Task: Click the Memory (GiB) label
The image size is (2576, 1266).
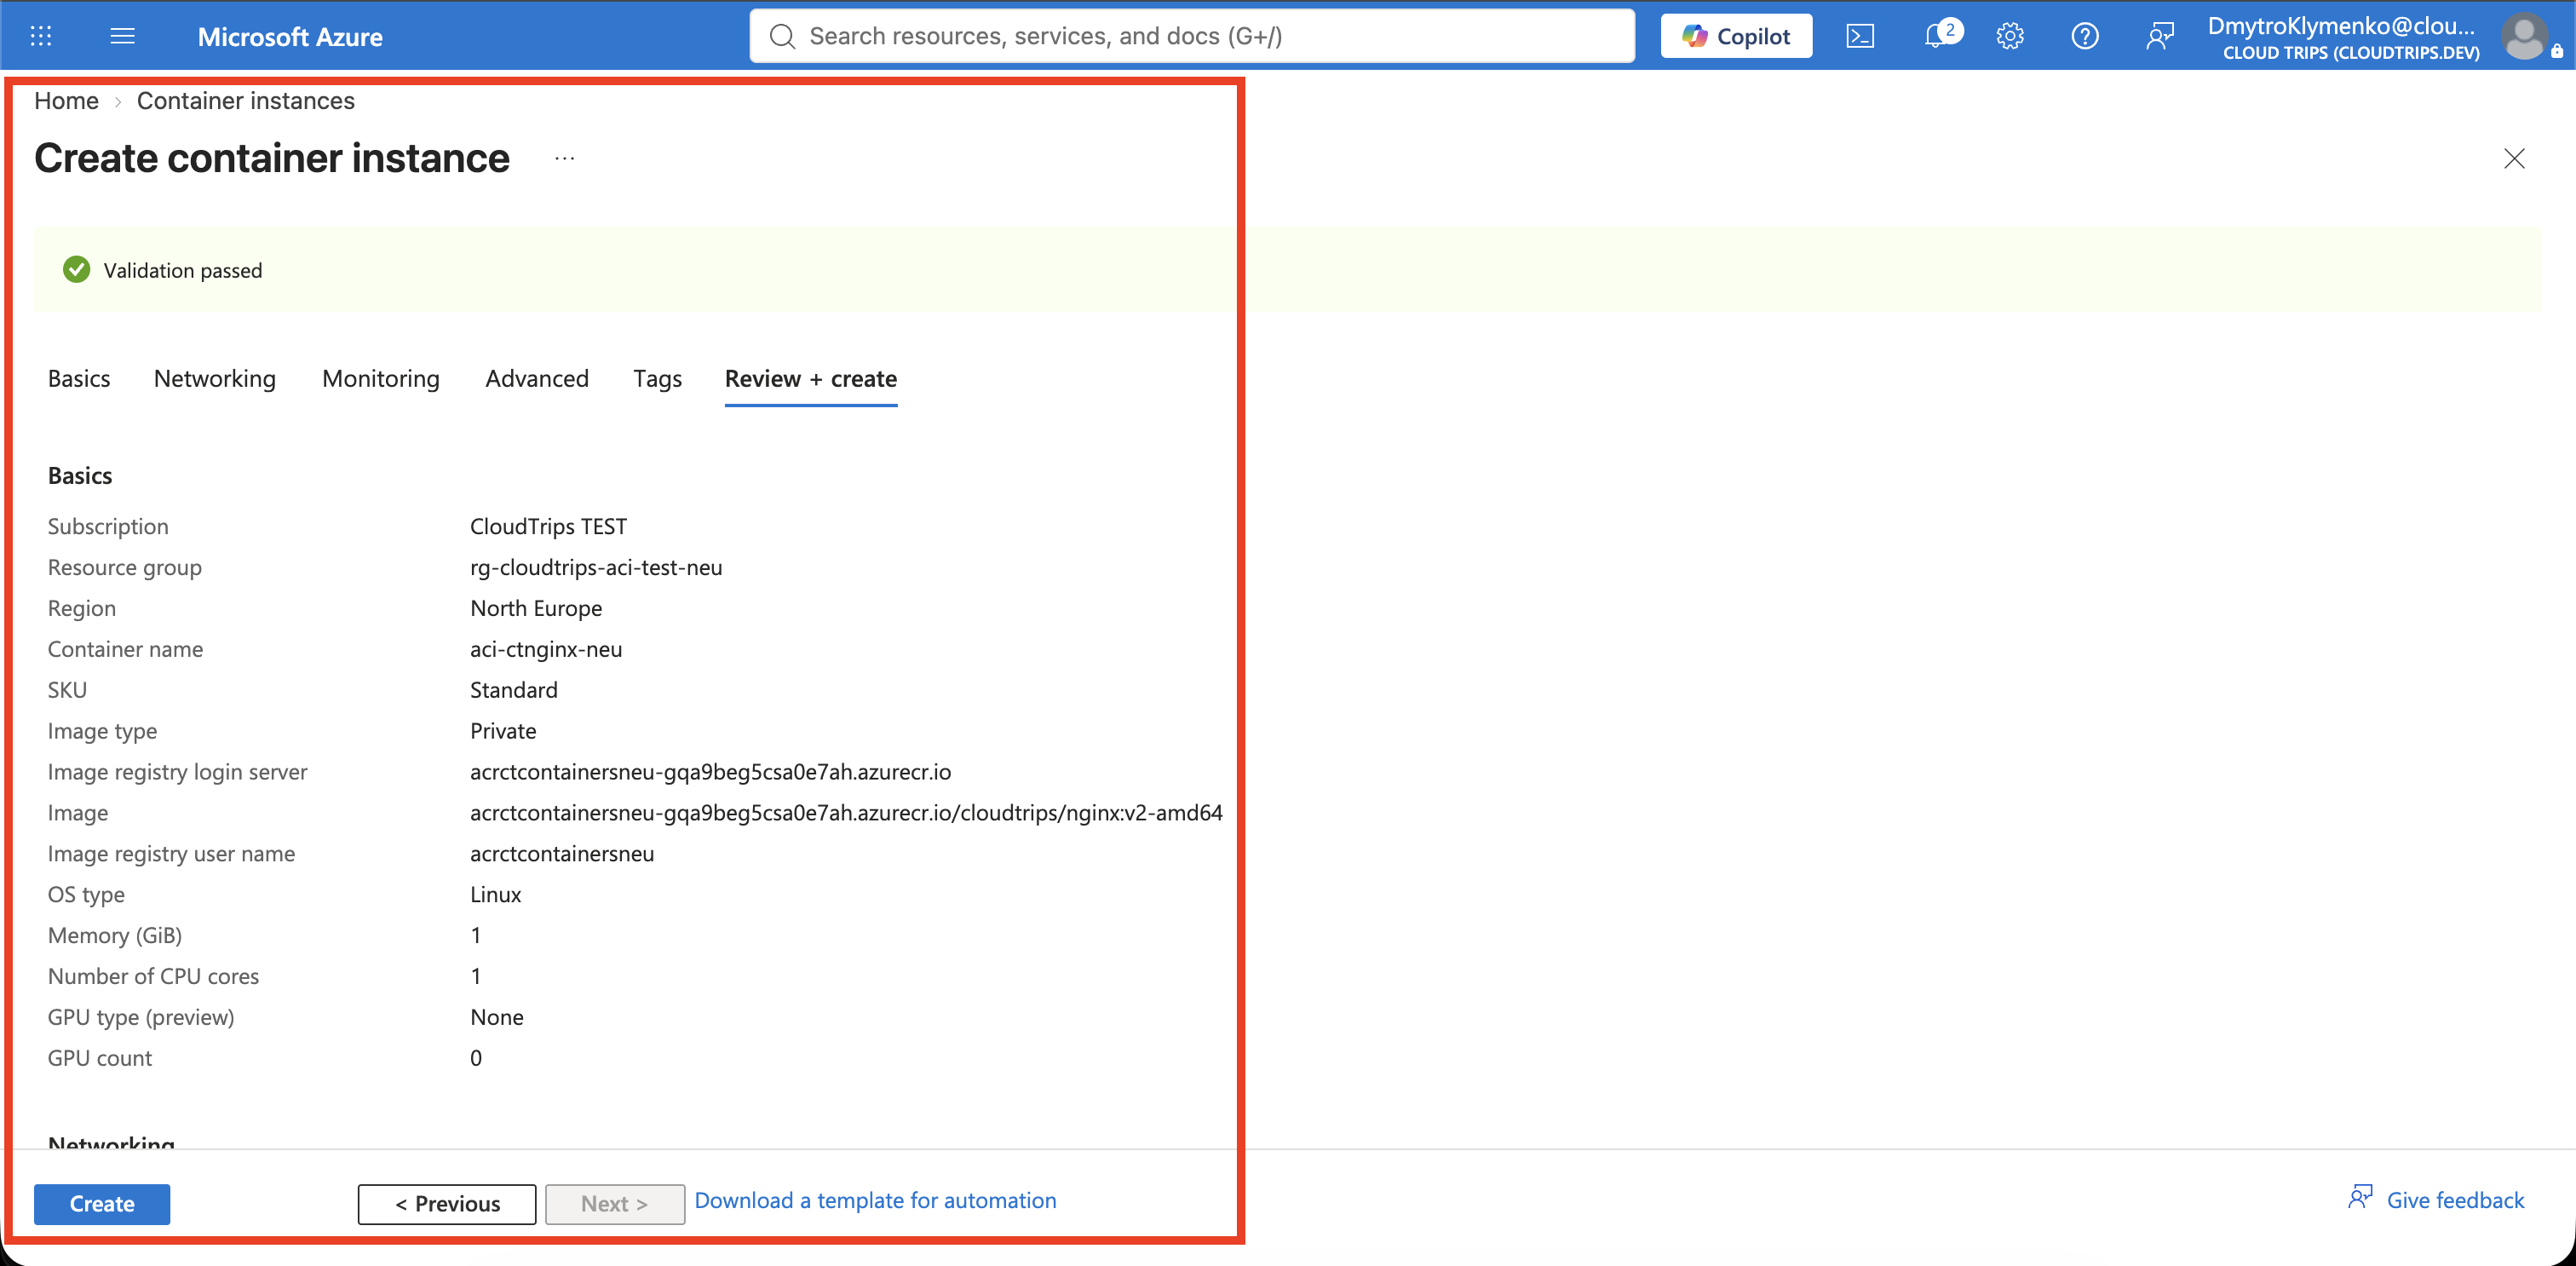Action: click(x=115, y=936)
